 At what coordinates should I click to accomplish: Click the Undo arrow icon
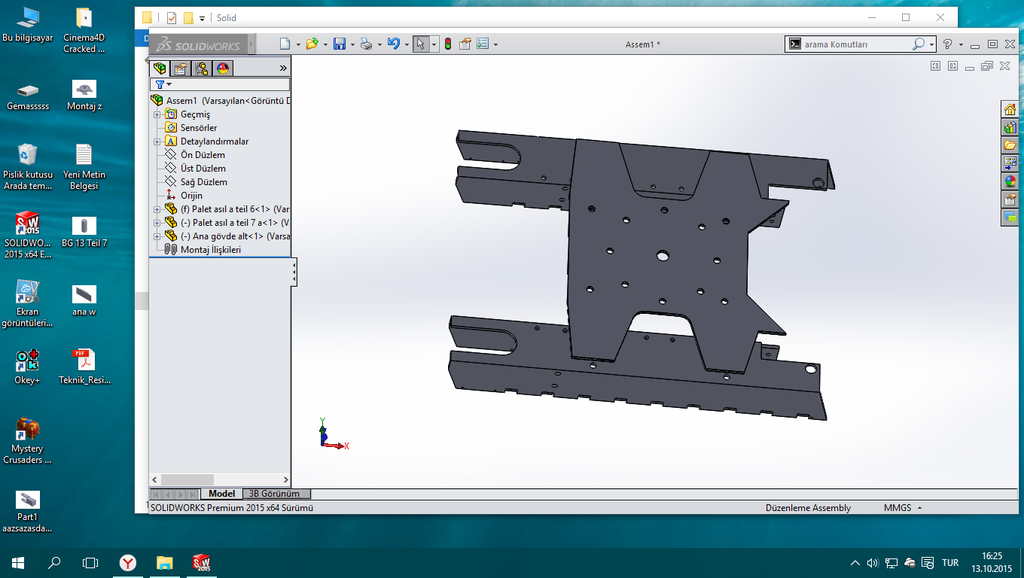(x=392, y=44)
